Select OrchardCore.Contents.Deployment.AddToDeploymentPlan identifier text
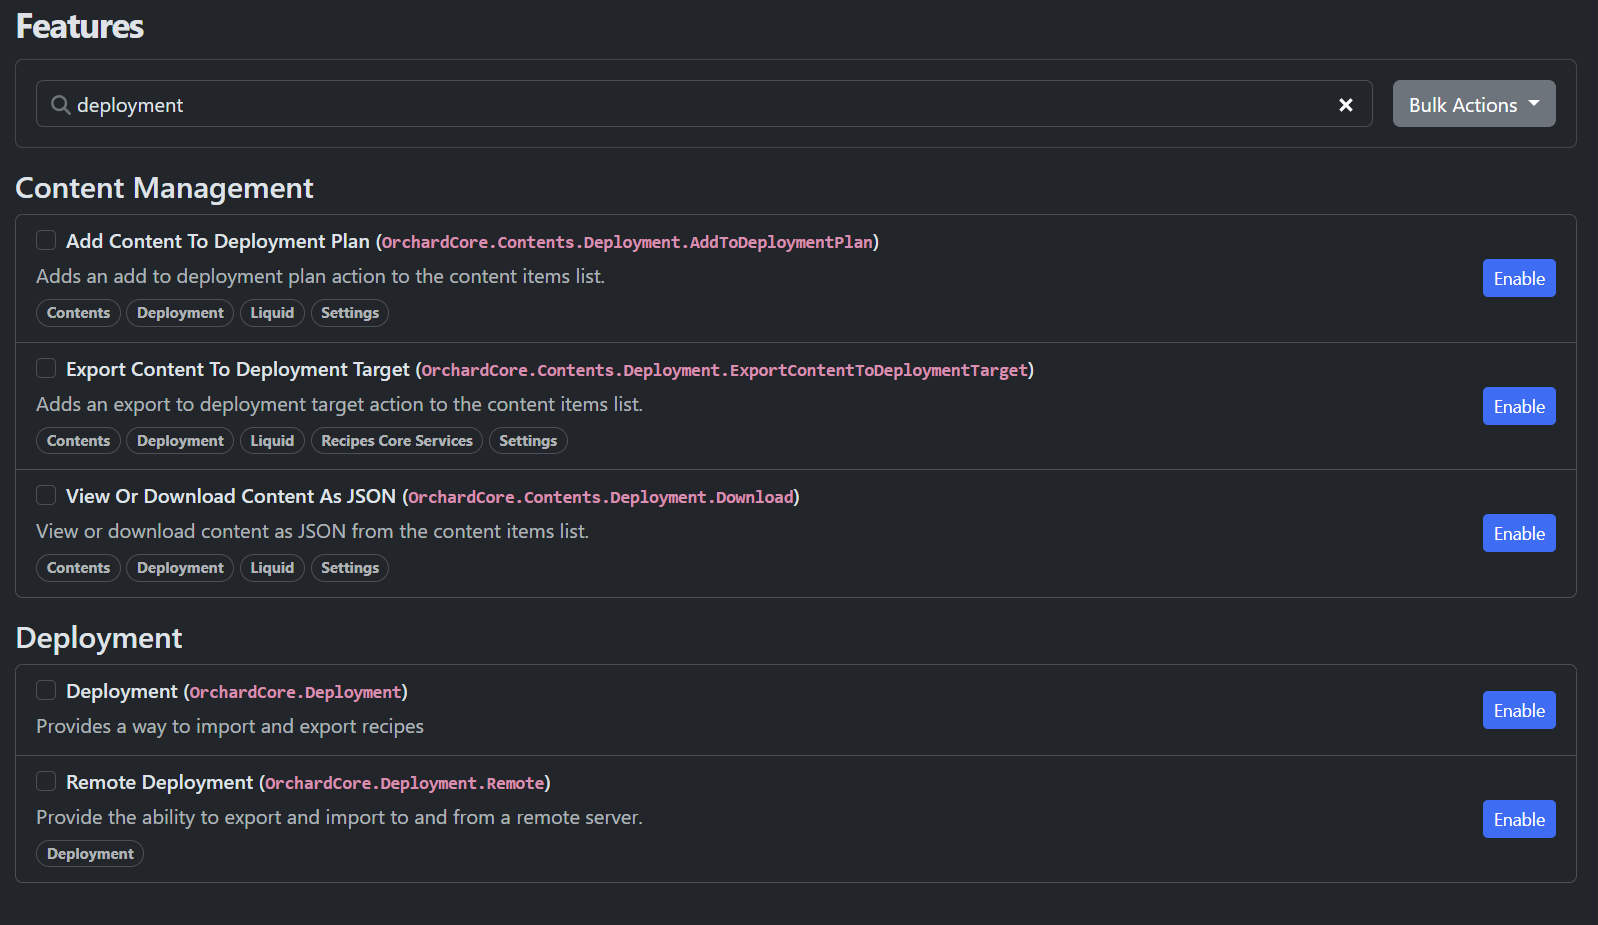 (x=627, y=242)
